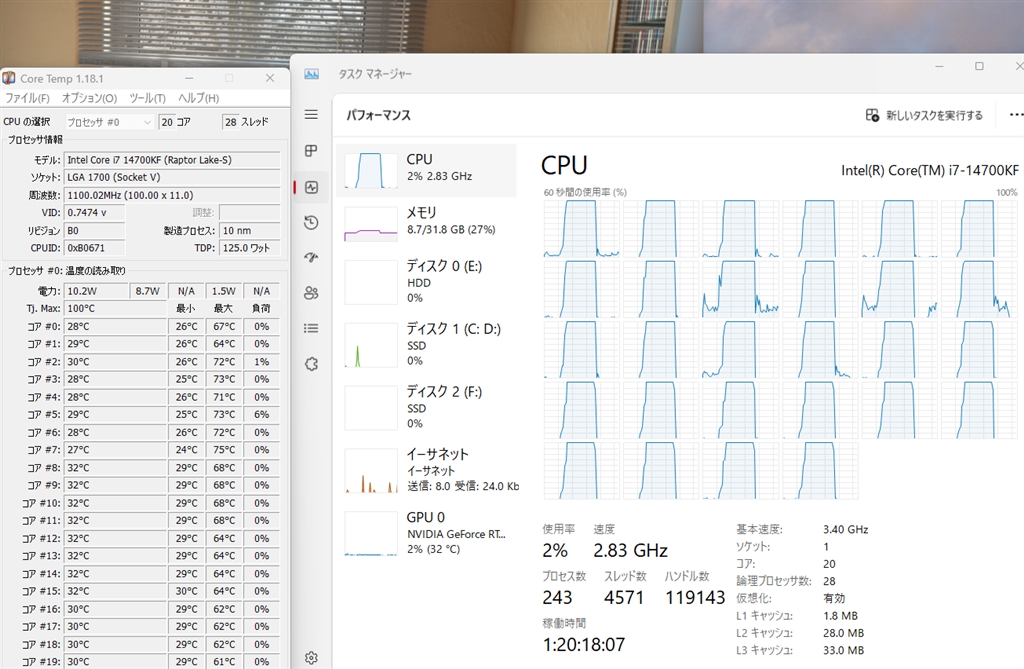Click 1100.02MHz frequency field
Image resolution: width=1024 pixels, height=669 pixels.
(172, 195)
